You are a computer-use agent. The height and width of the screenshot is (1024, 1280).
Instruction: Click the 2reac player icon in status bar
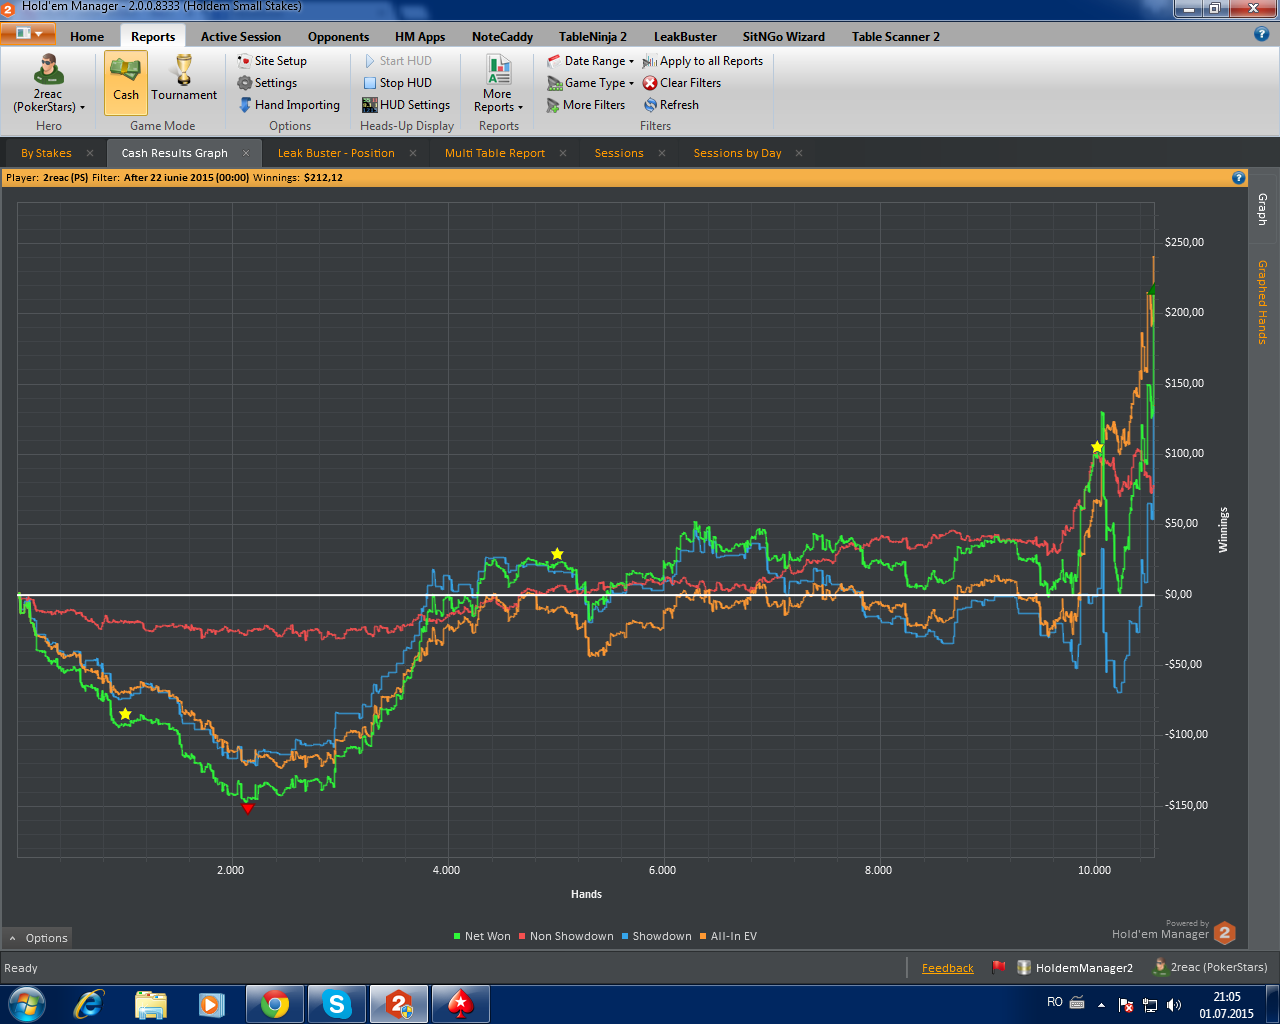[1160, 967]
